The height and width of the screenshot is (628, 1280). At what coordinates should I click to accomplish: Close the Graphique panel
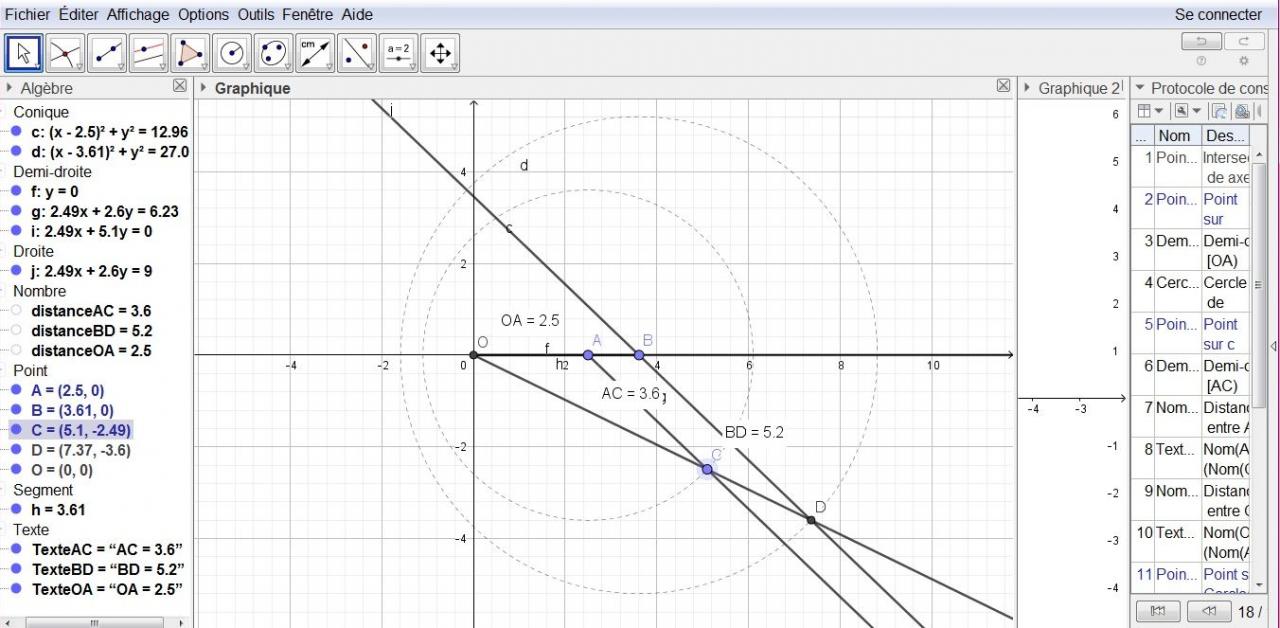(1003, 86)
